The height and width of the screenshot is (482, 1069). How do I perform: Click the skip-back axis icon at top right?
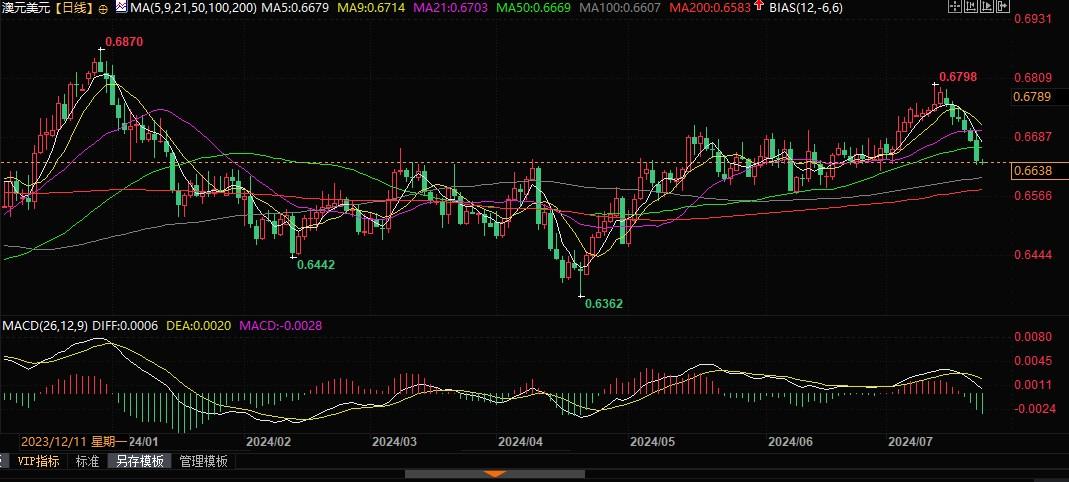pos(971,5)
